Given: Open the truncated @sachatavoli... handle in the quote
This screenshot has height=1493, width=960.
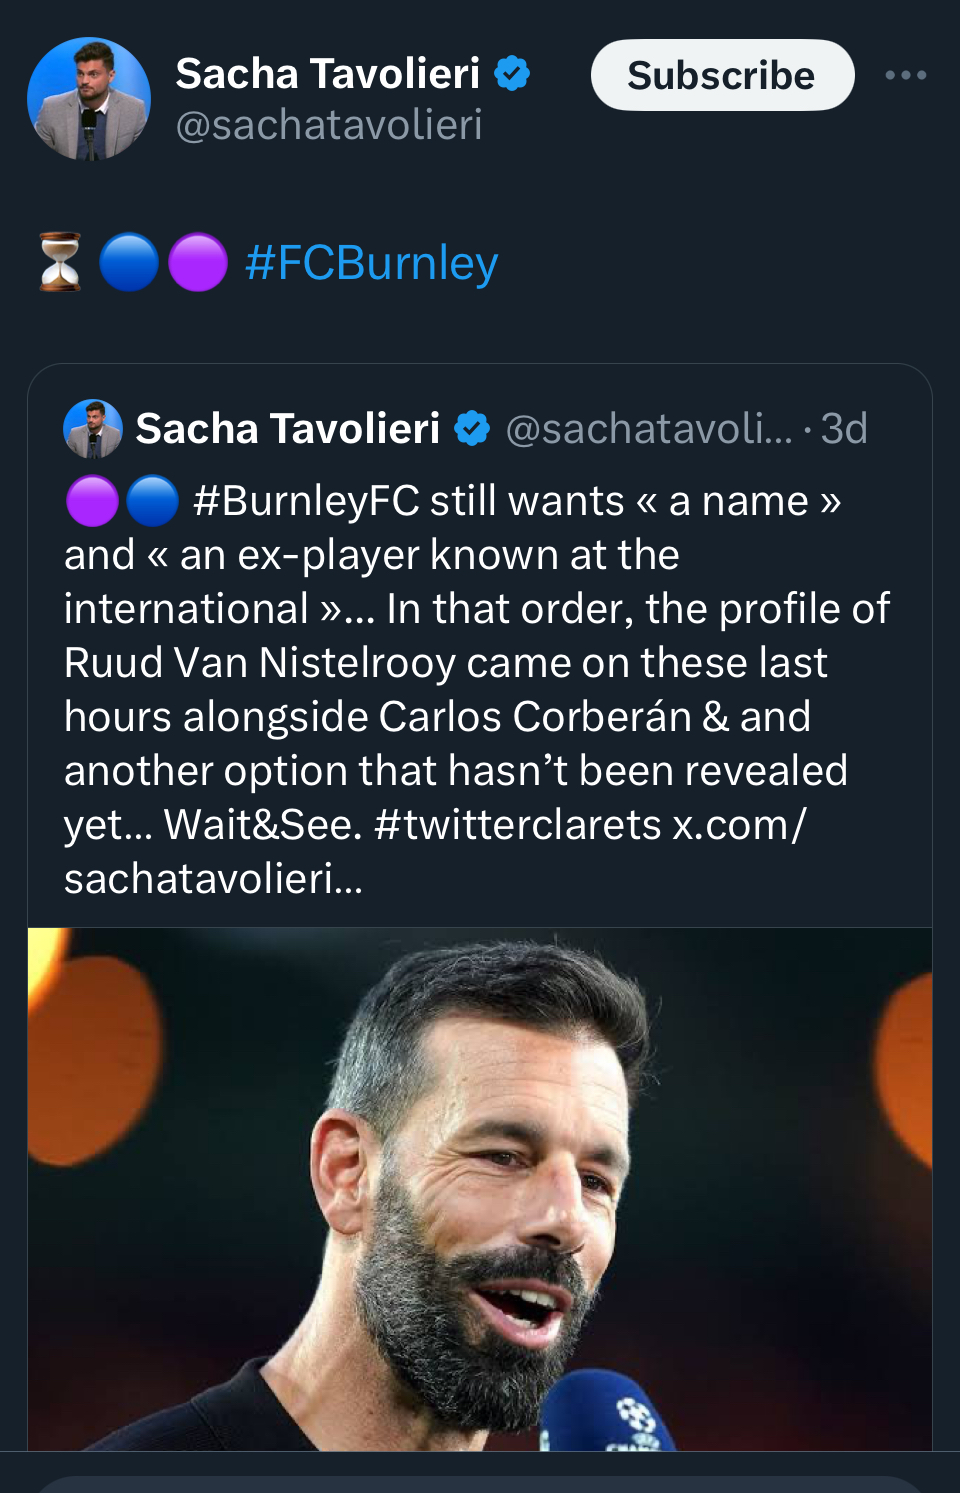Looking at the screenshot, I should pos(648,429).
